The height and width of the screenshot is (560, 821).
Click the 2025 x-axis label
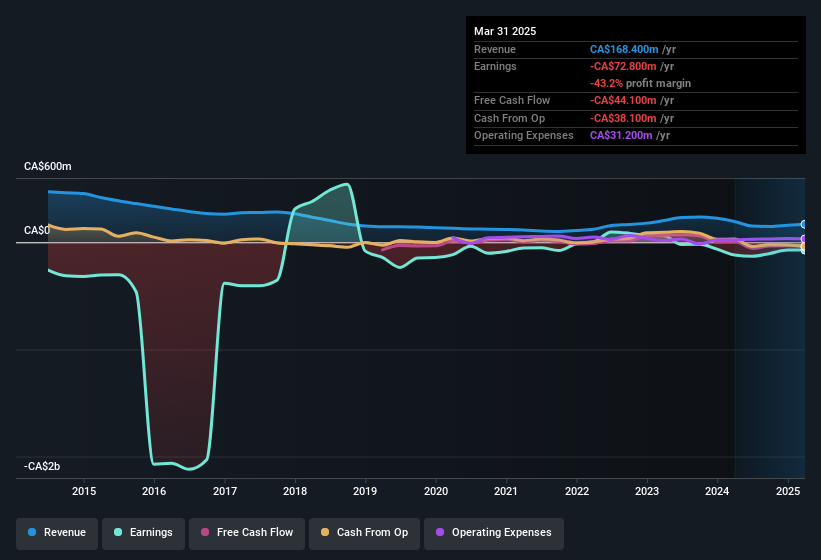787,491
